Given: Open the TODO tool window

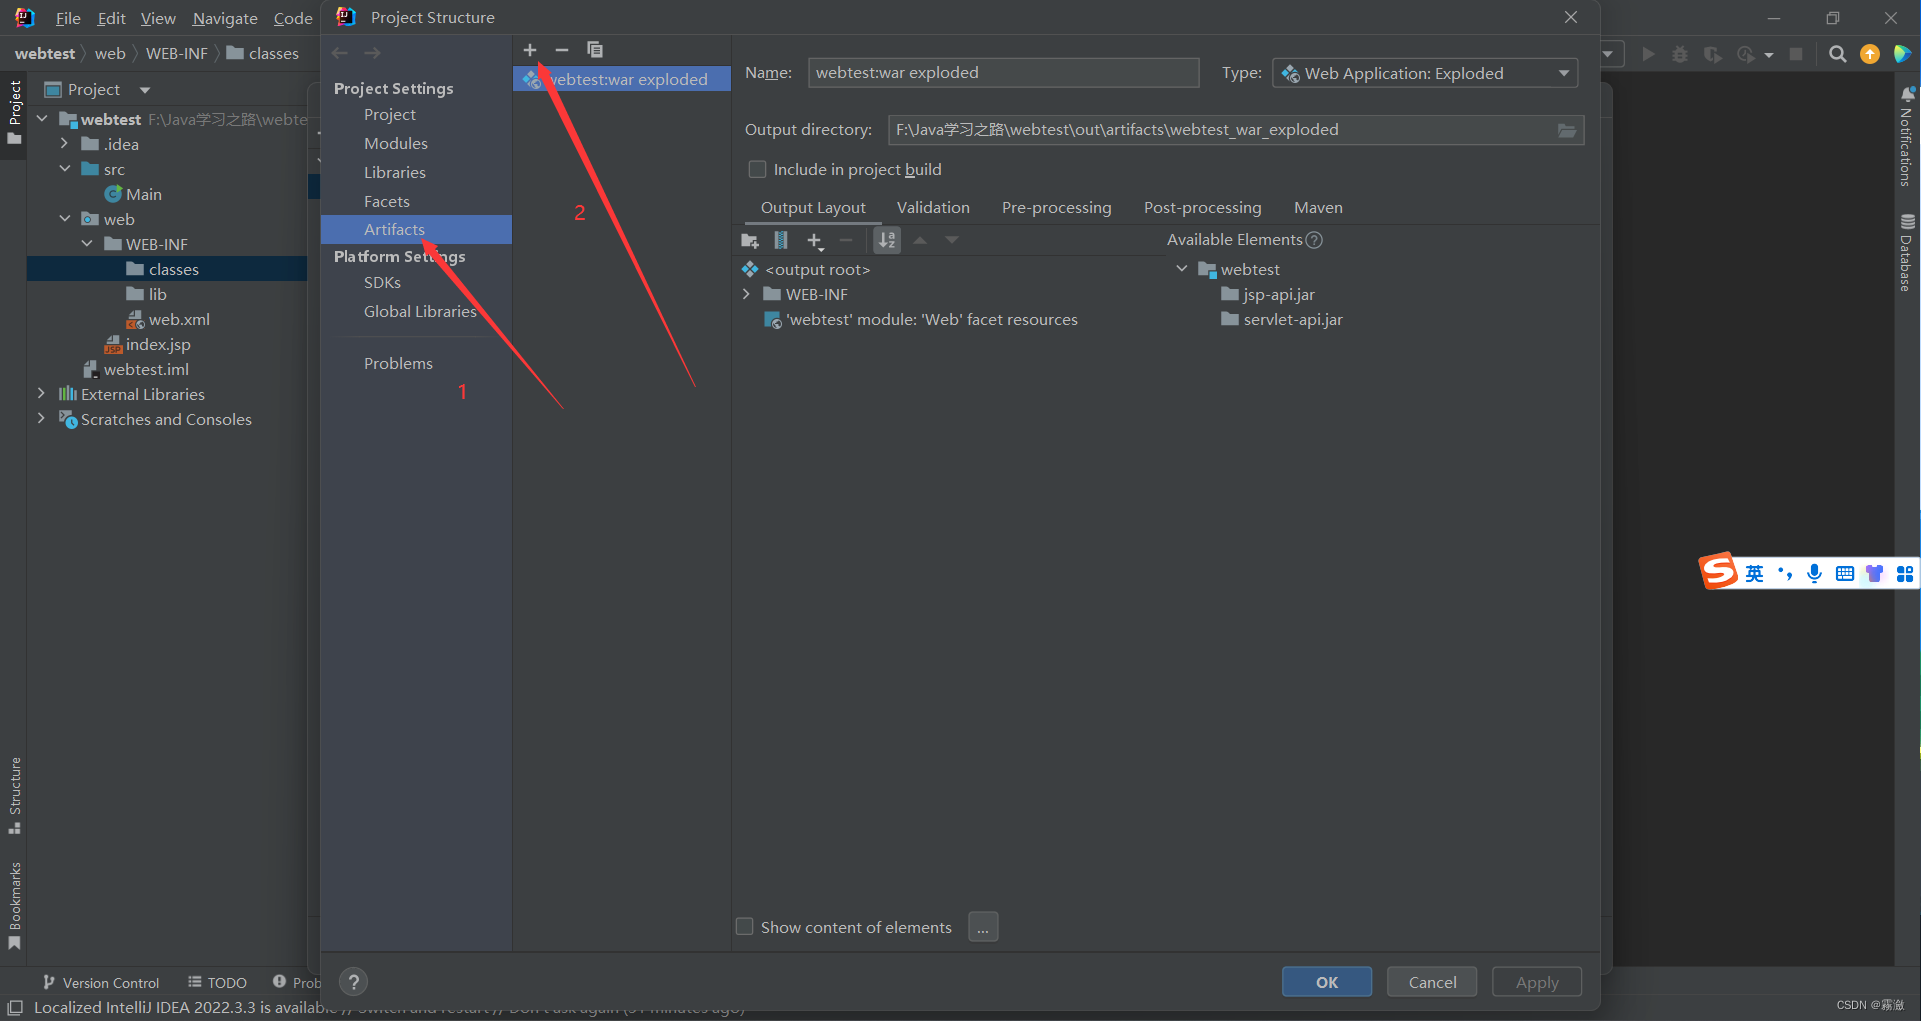Looking at the screenshot, I should (217, 983).
